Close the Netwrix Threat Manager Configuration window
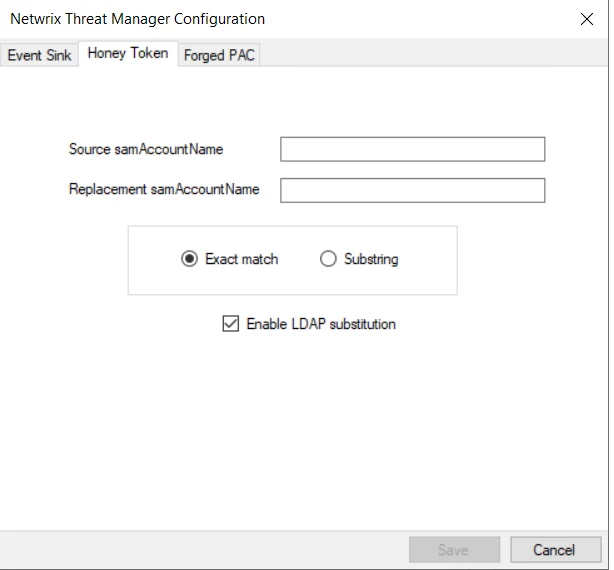614x570 pixels. [587, 19]
